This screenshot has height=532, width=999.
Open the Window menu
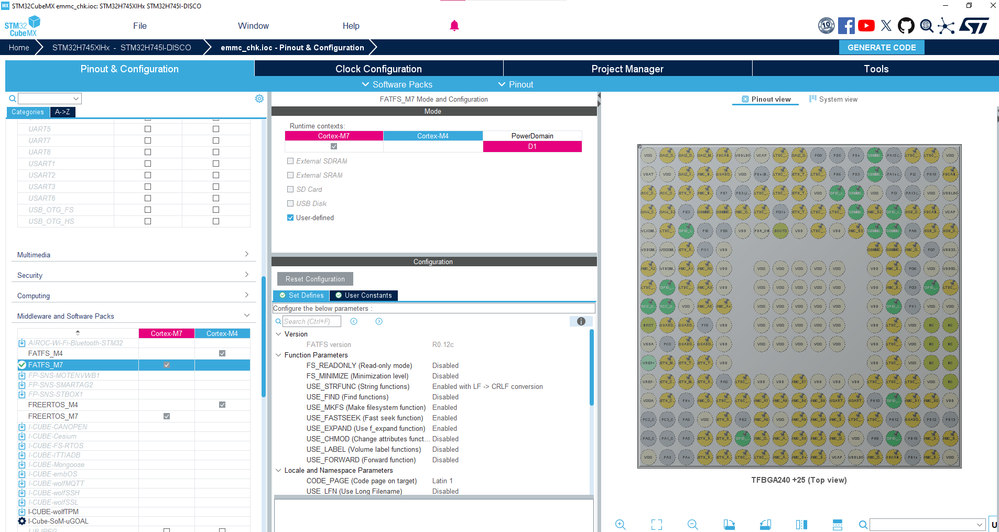pos(254,26)
